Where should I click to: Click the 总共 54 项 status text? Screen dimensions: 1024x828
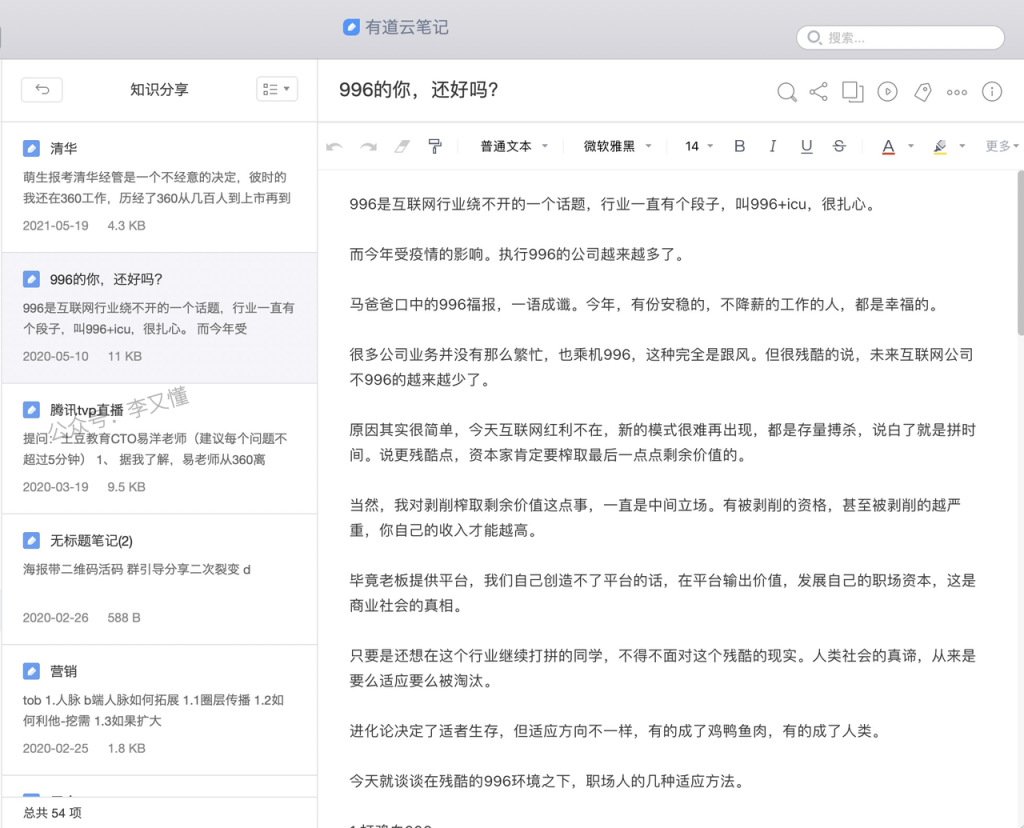(x=52, y=813)
